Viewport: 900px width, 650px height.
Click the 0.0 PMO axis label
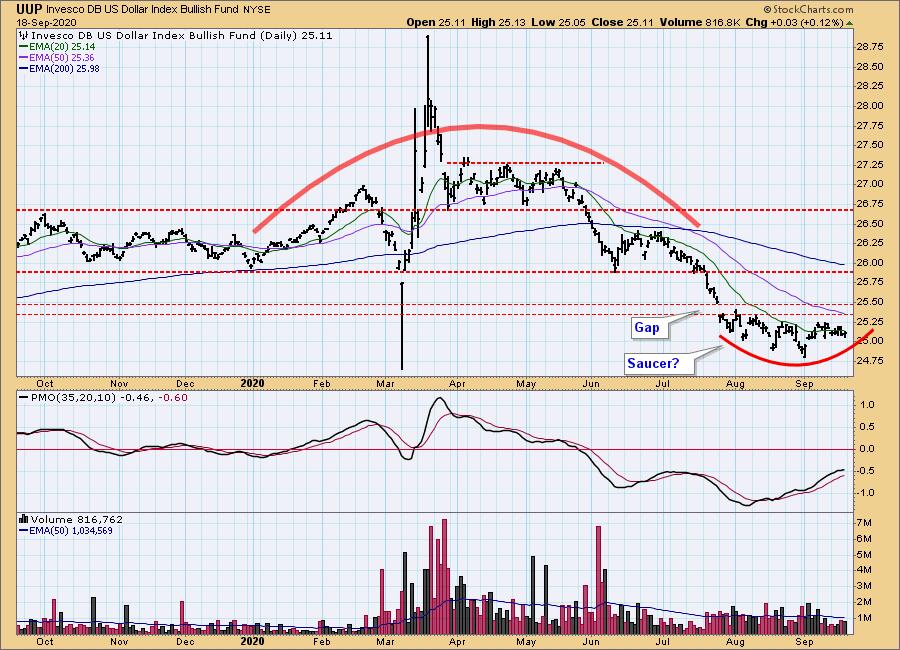[x=868, y=449]
